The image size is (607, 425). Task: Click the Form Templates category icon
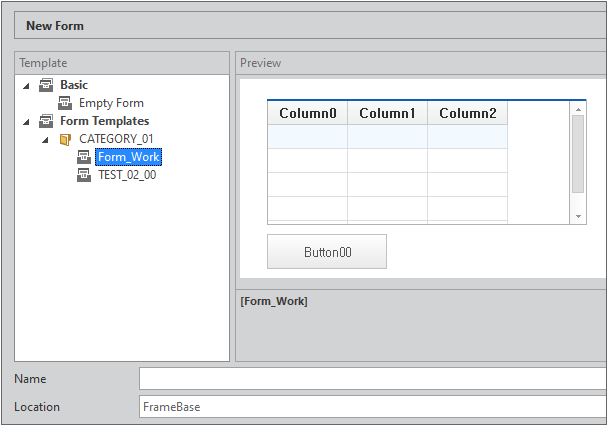click(46, 121)
